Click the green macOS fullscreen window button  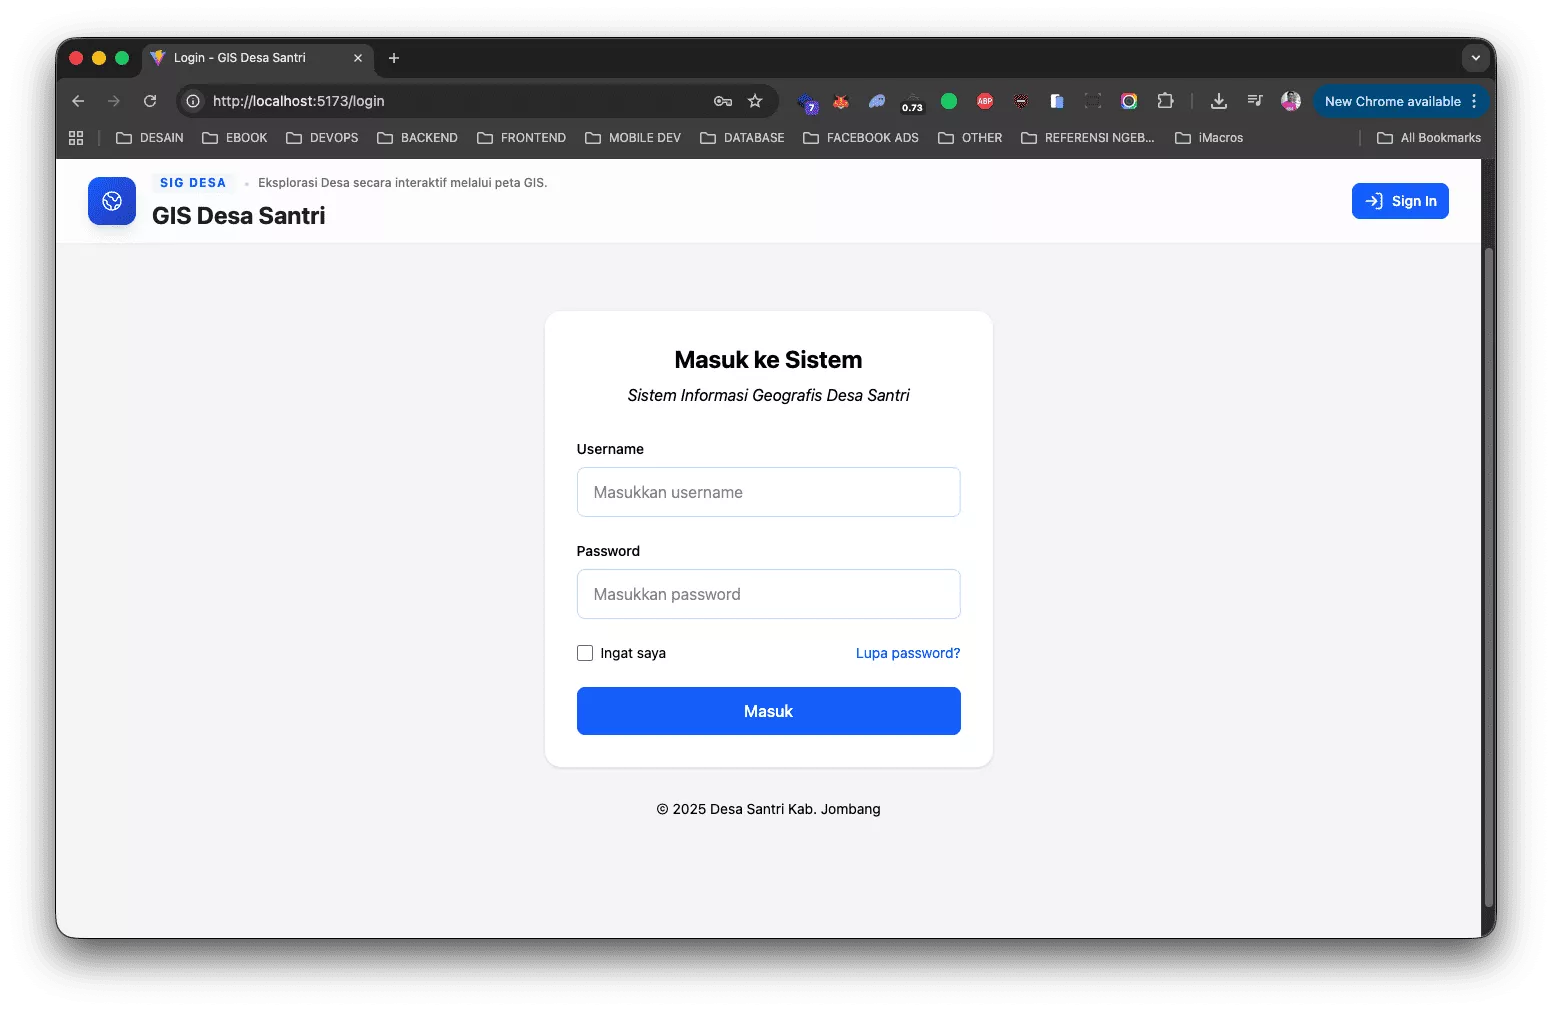pos(122,58)
